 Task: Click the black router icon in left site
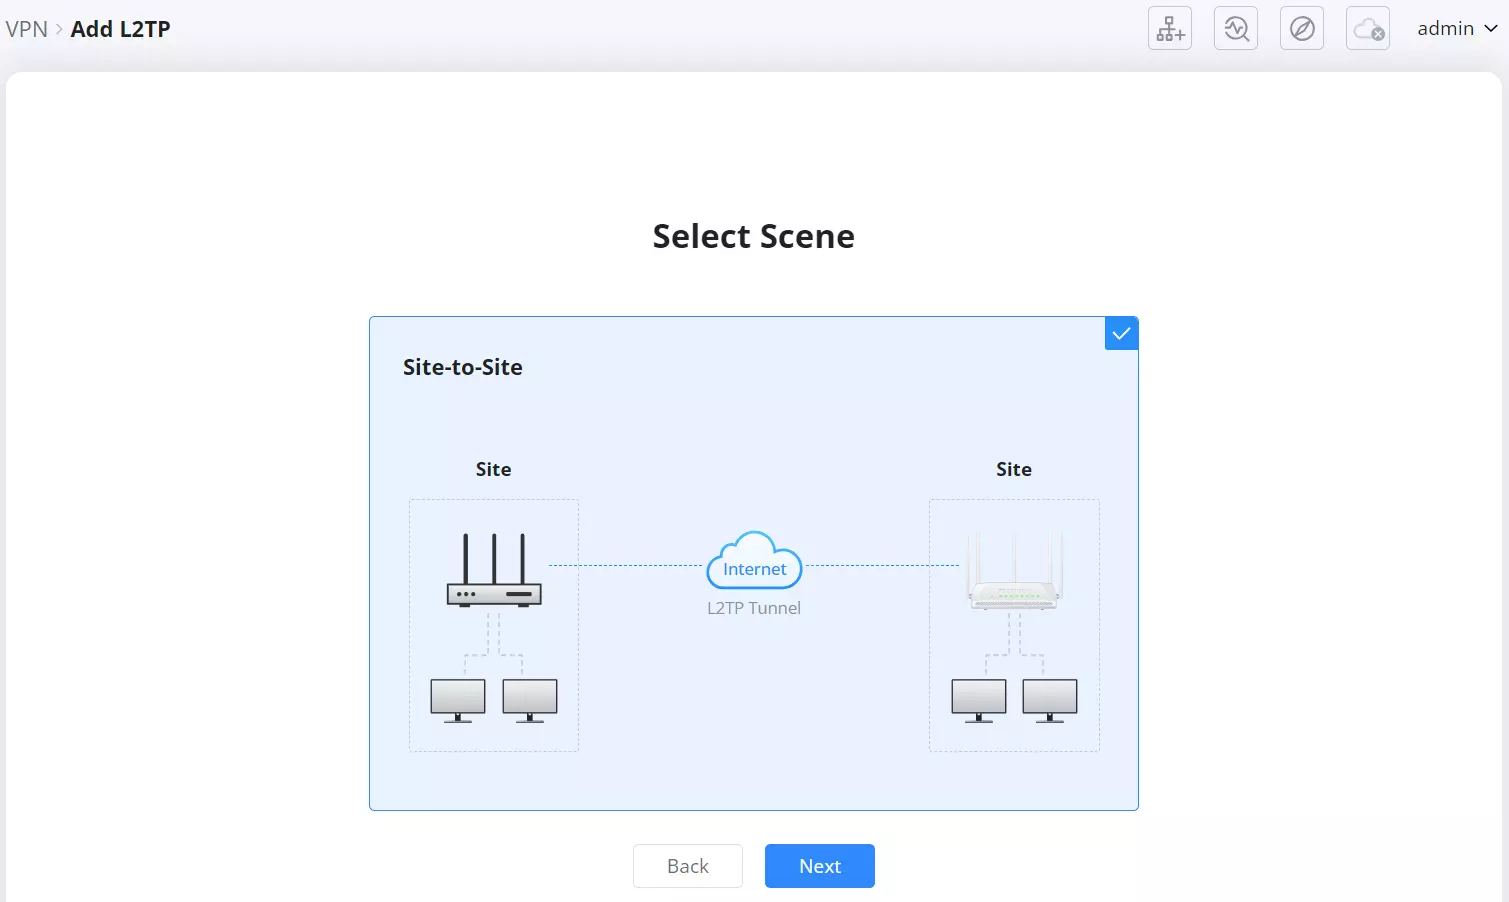[494, 569]
